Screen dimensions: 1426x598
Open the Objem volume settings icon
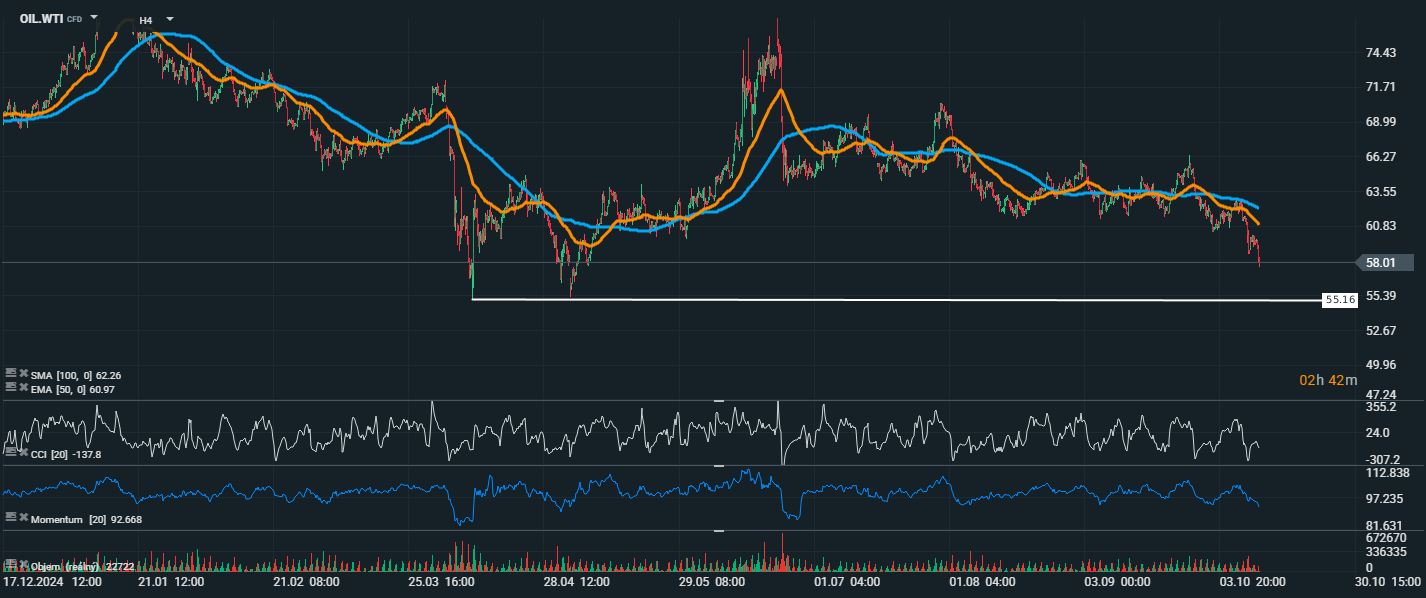click(x=11, y=565)
